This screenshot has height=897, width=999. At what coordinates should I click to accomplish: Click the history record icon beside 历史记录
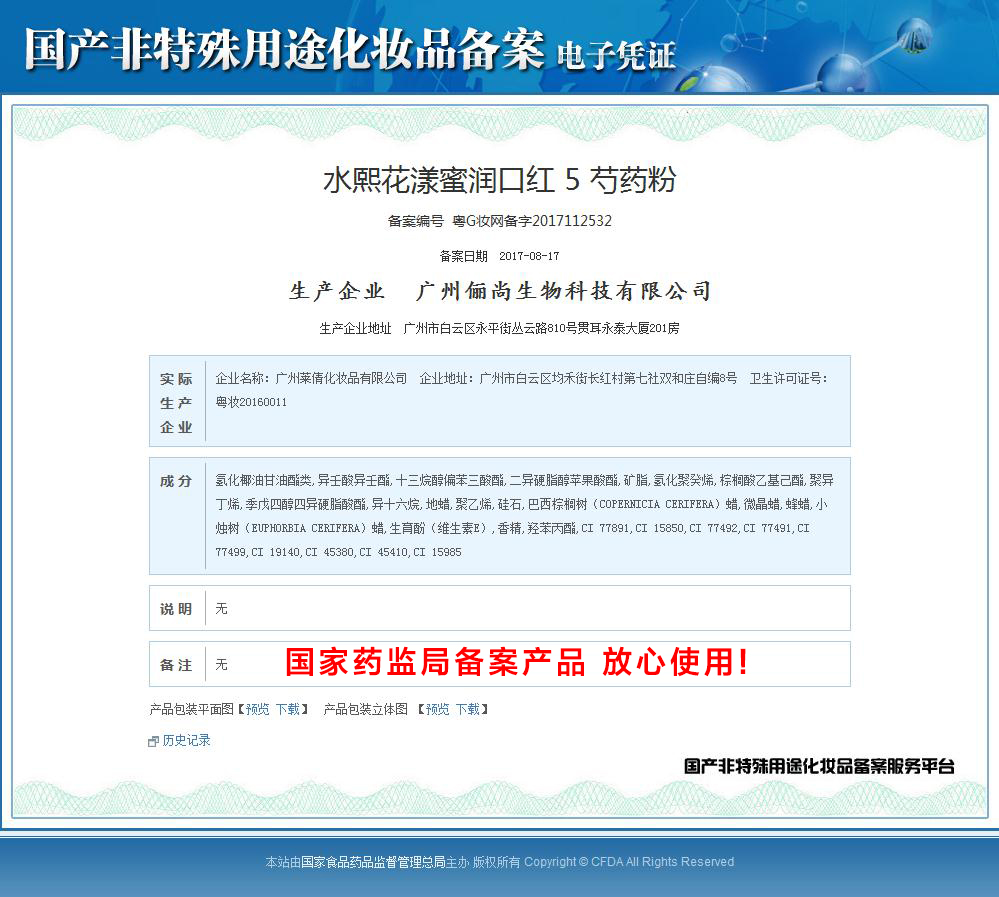(153, 741)
